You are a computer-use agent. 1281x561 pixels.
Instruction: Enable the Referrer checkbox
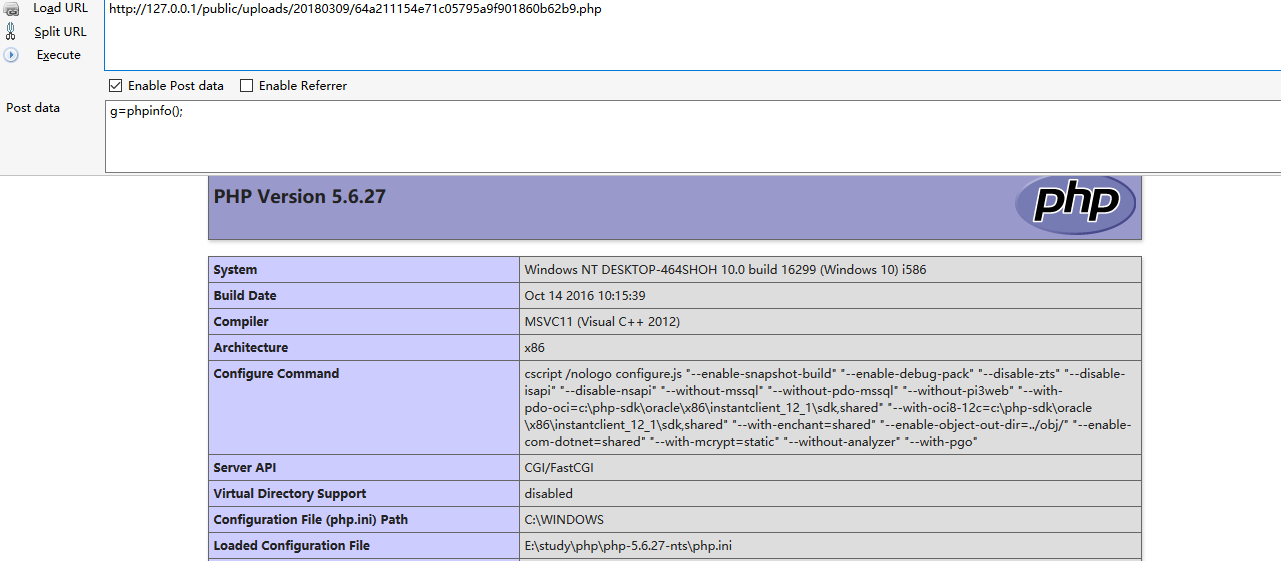pos(247,86)
